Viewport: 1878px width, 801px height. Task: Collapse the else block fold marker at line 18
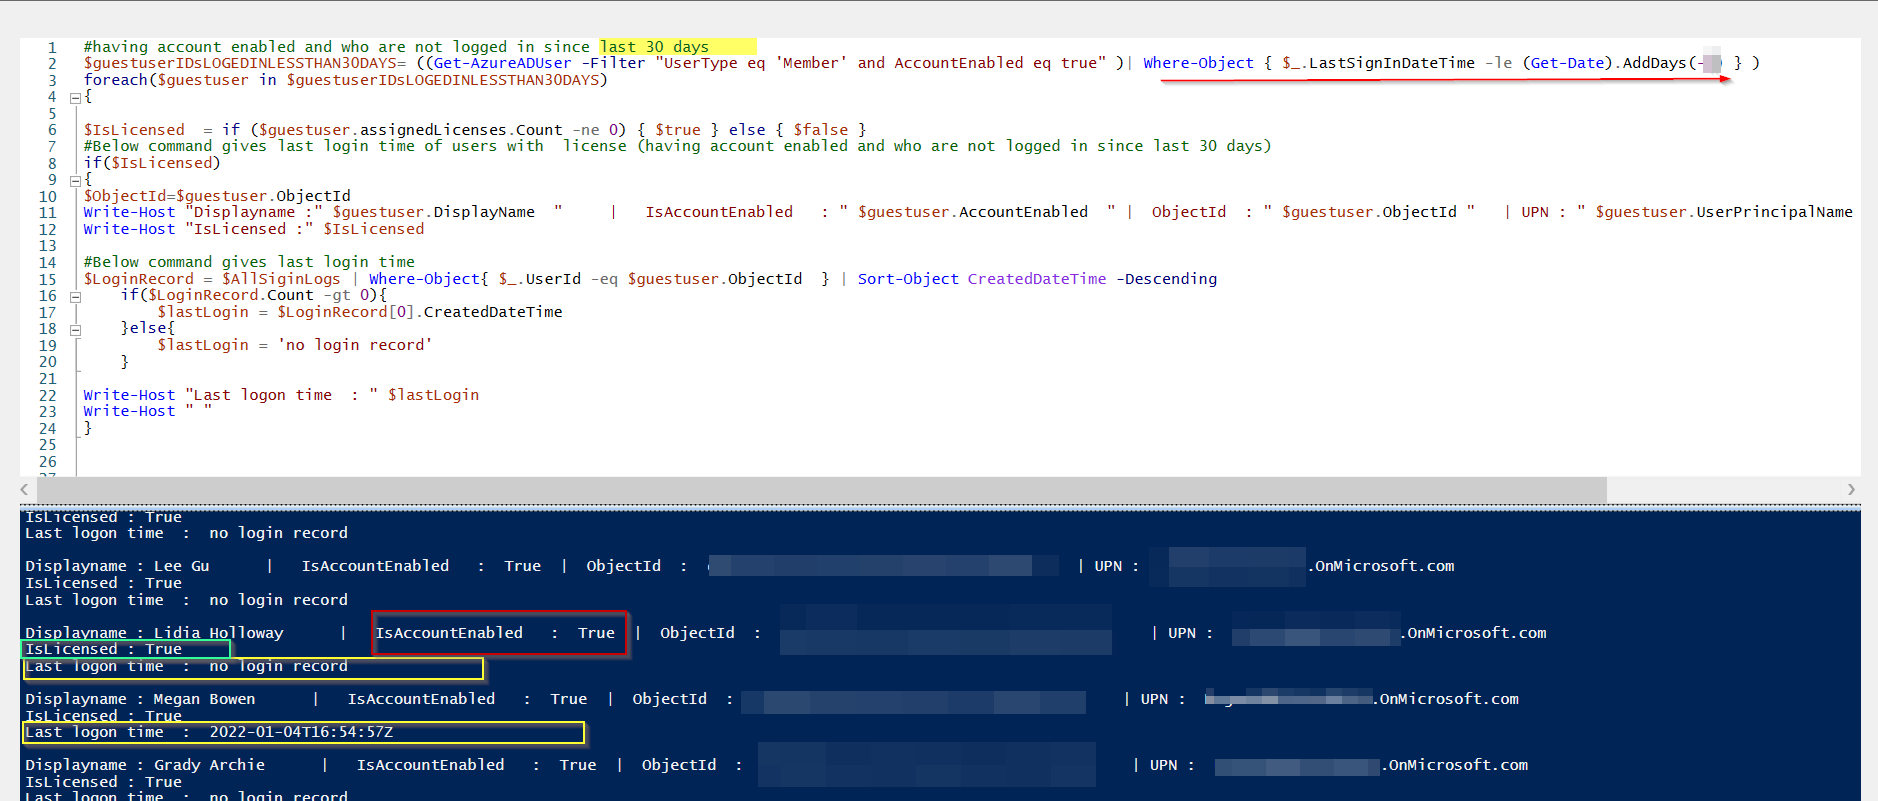[x=75, y=329]
